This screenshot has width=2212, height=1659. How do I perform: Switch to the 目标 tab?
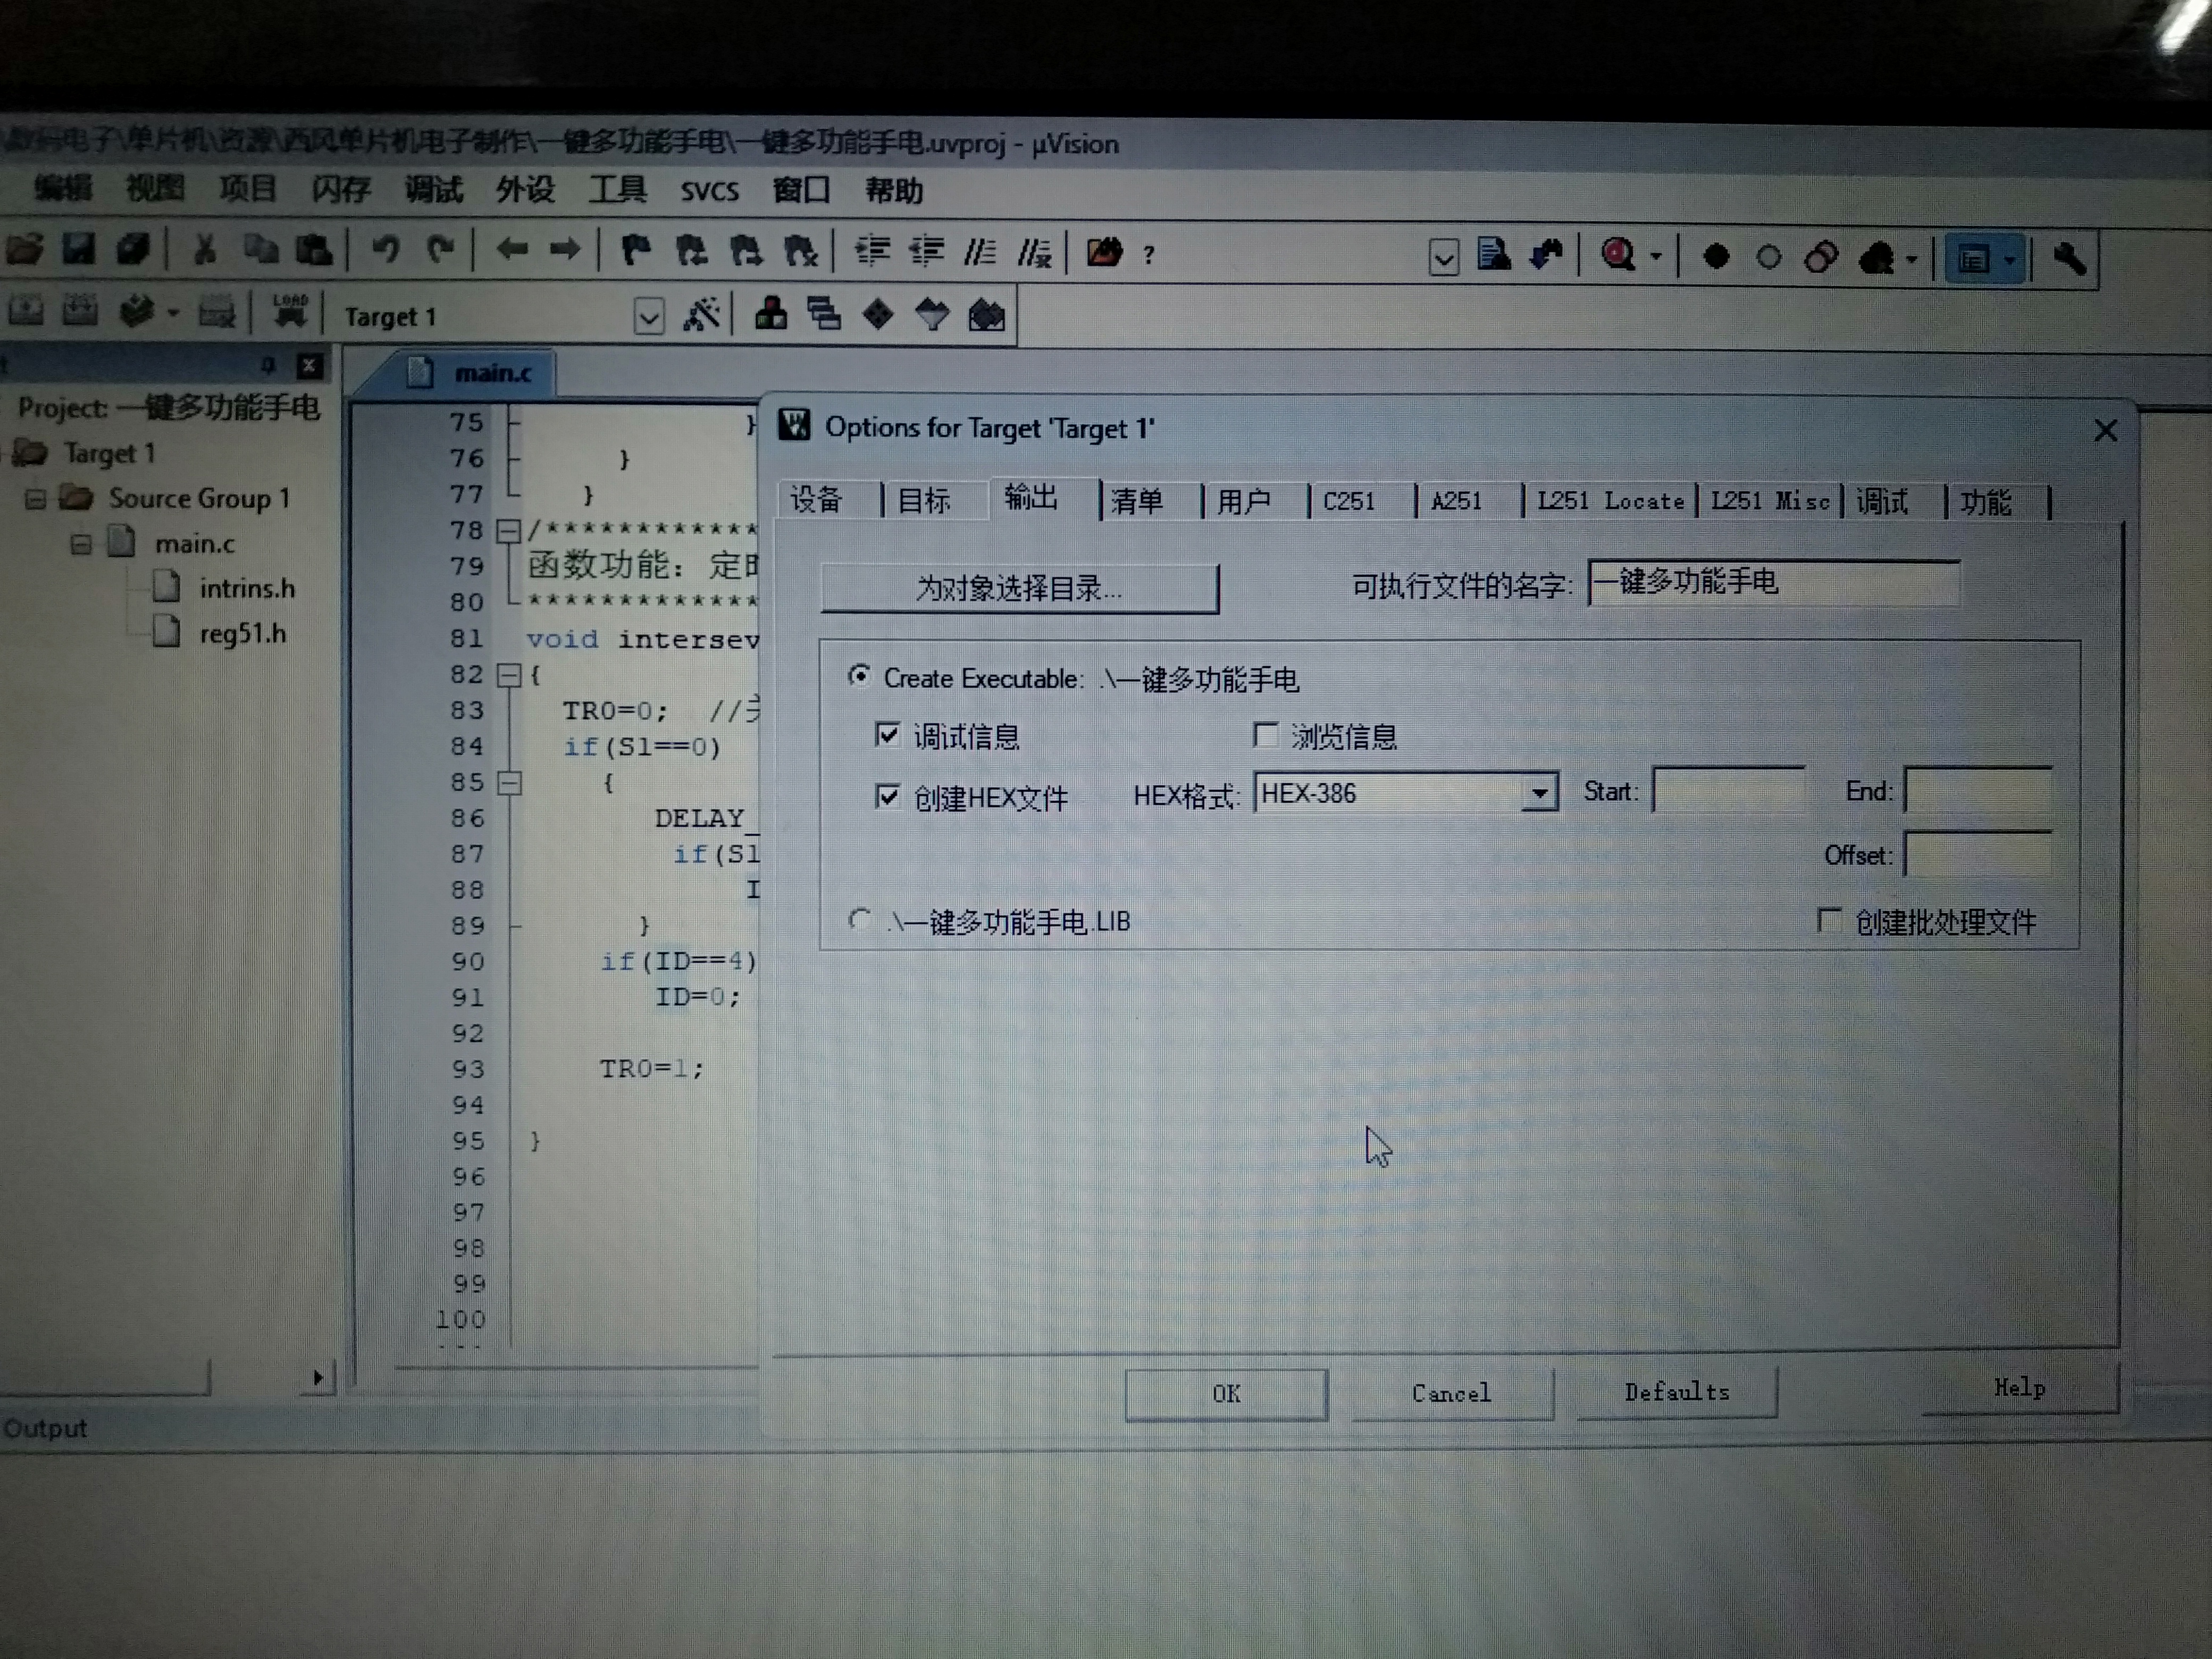click(923, 499)
